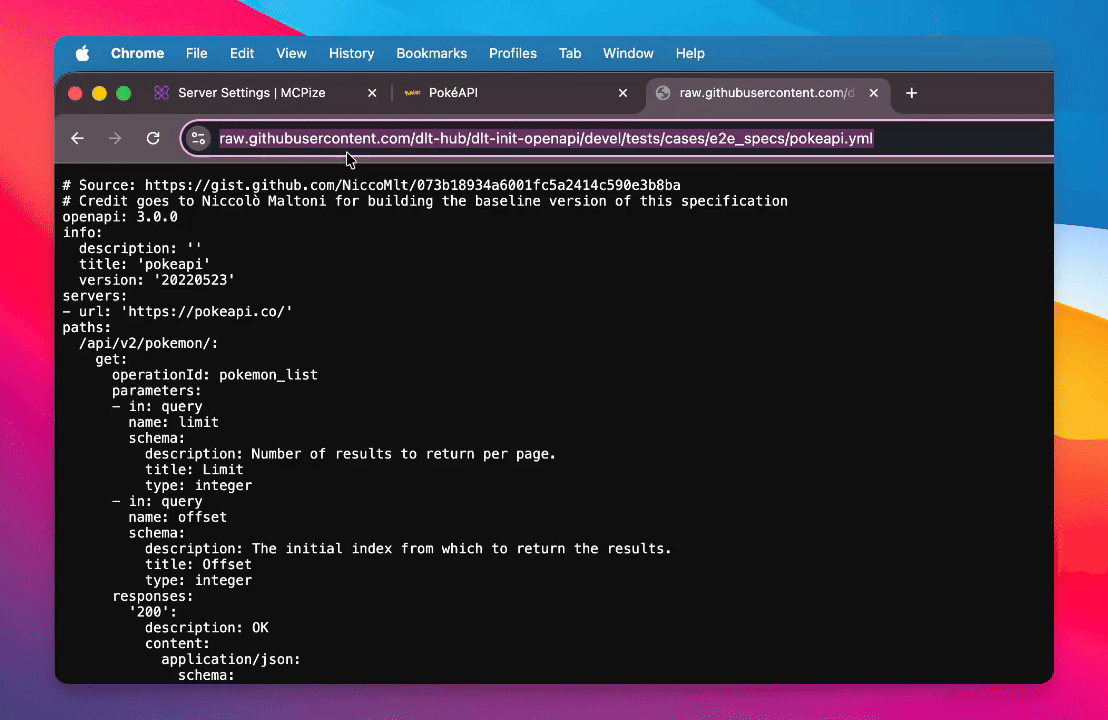Click the Forward navigation arrow
The height and width of the screenshot is (720, 1108).
[115, 139]
